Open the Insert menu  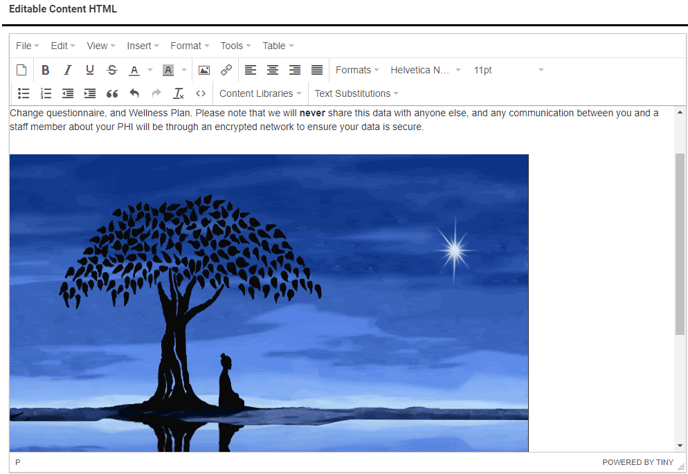tap(143, 46)
